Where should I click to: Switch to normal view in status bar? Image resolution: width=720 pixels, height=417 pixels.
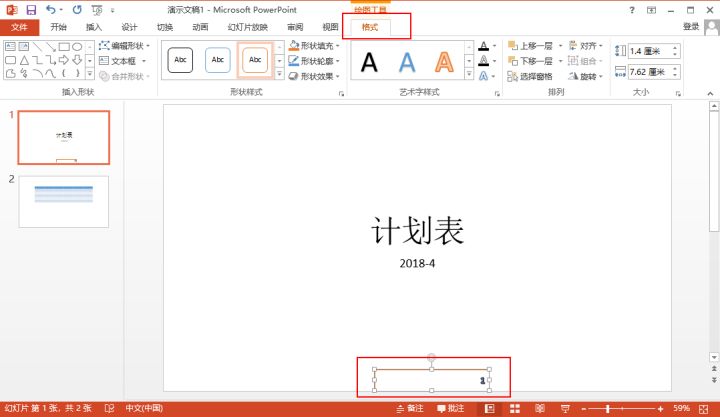489,408
